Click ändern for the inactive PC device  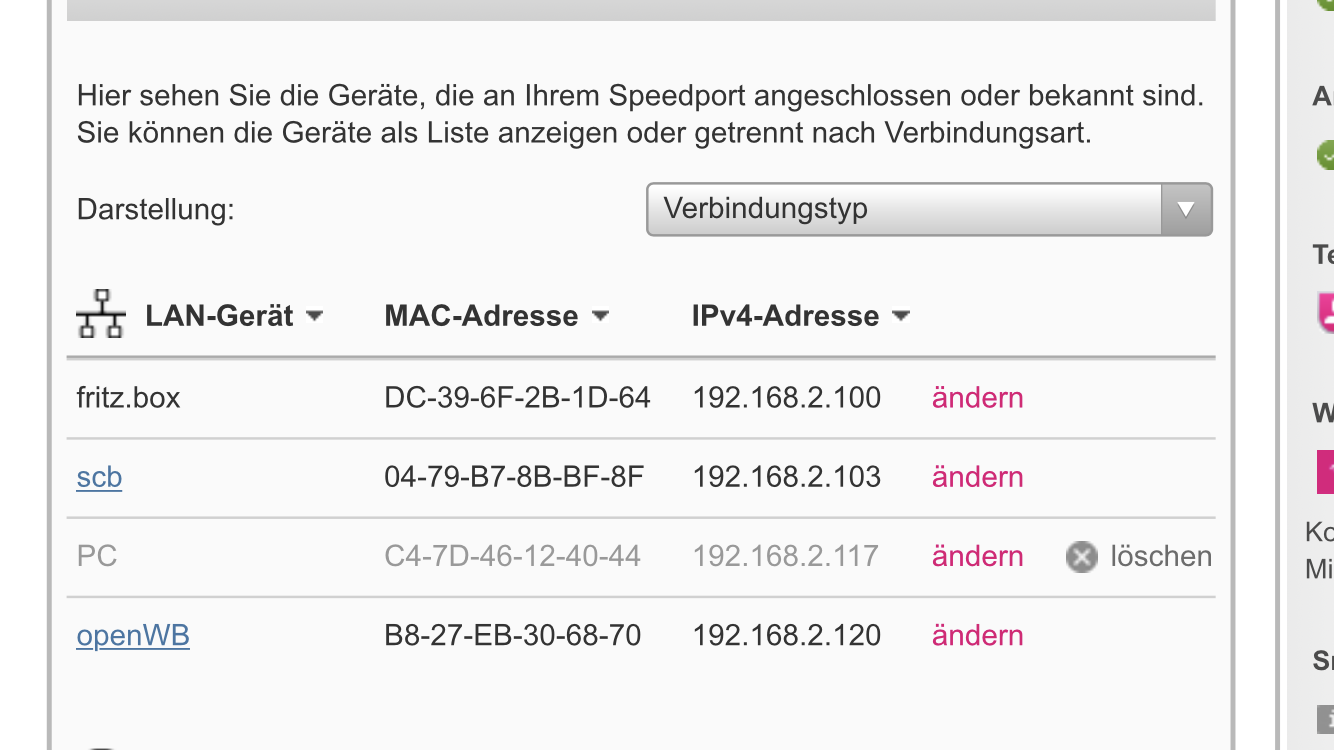(x=977, y=556)
